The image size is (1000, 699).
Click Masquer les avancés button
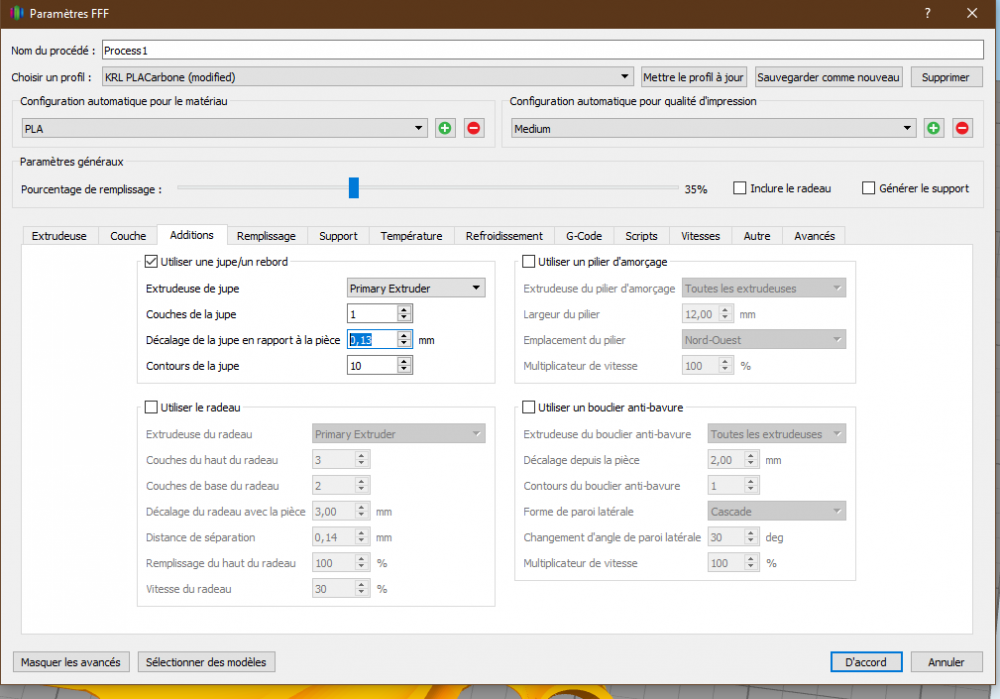[71, 662]
